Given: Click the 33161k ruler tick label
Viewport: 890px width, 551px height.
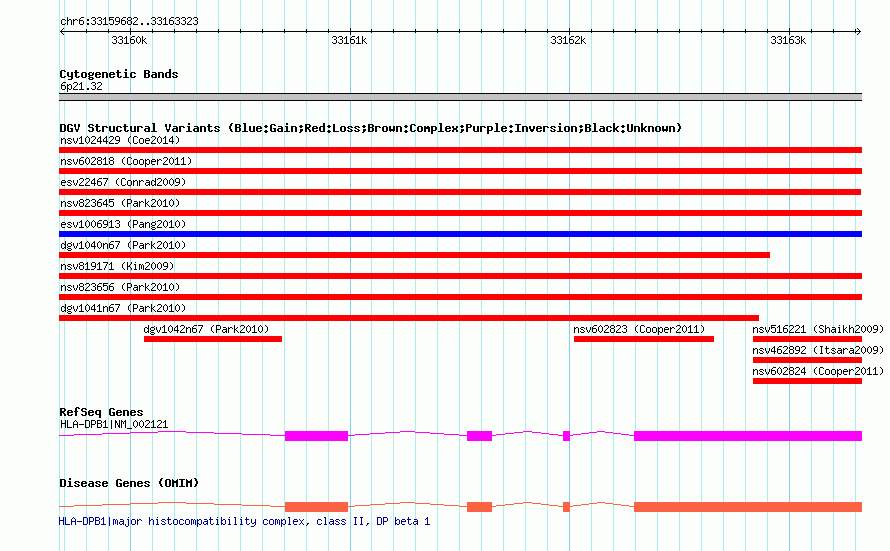Looking at the screenshot, I should point(349,40).
